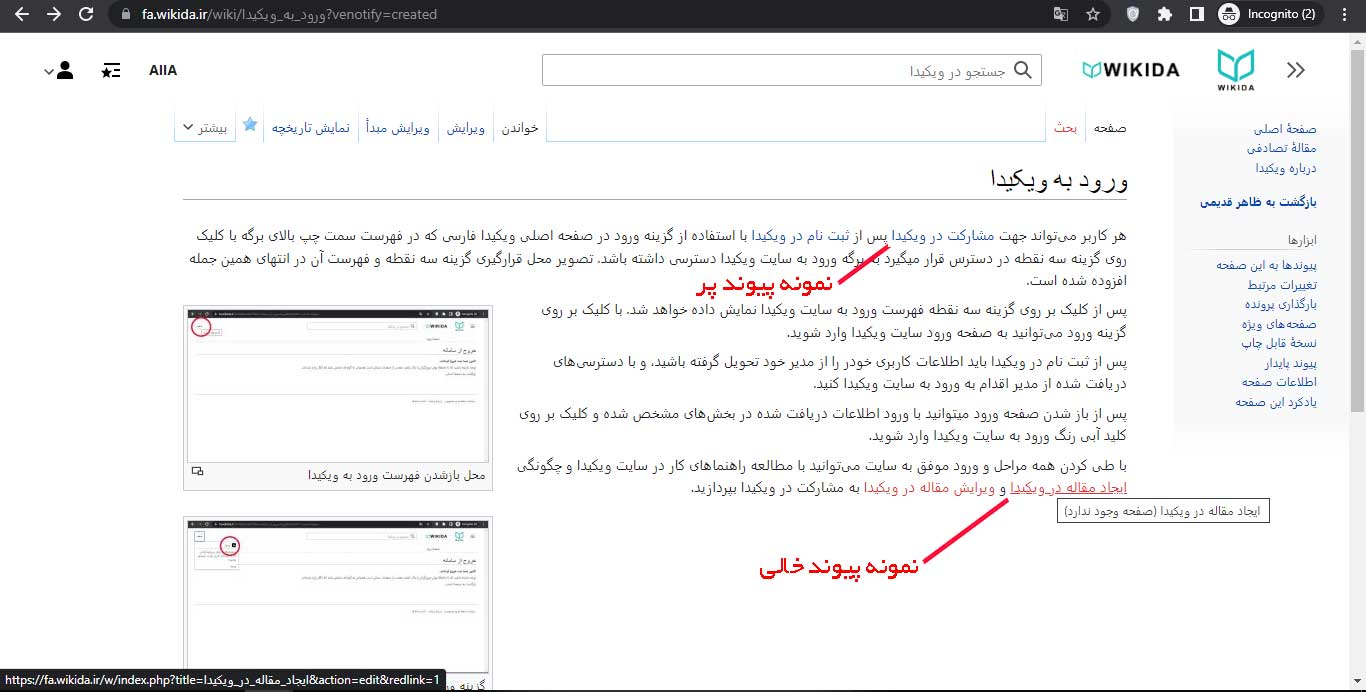Go back with the browser back arrow

21,14
